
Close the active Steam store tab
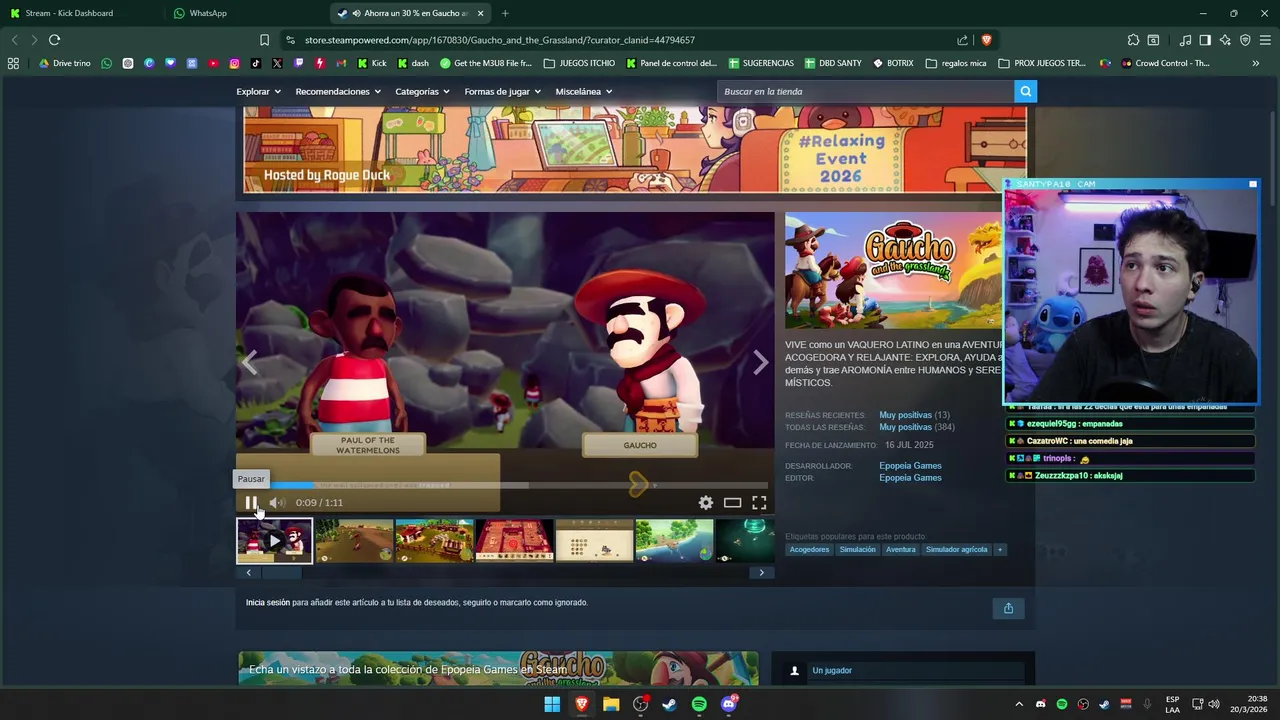(480, 13)
